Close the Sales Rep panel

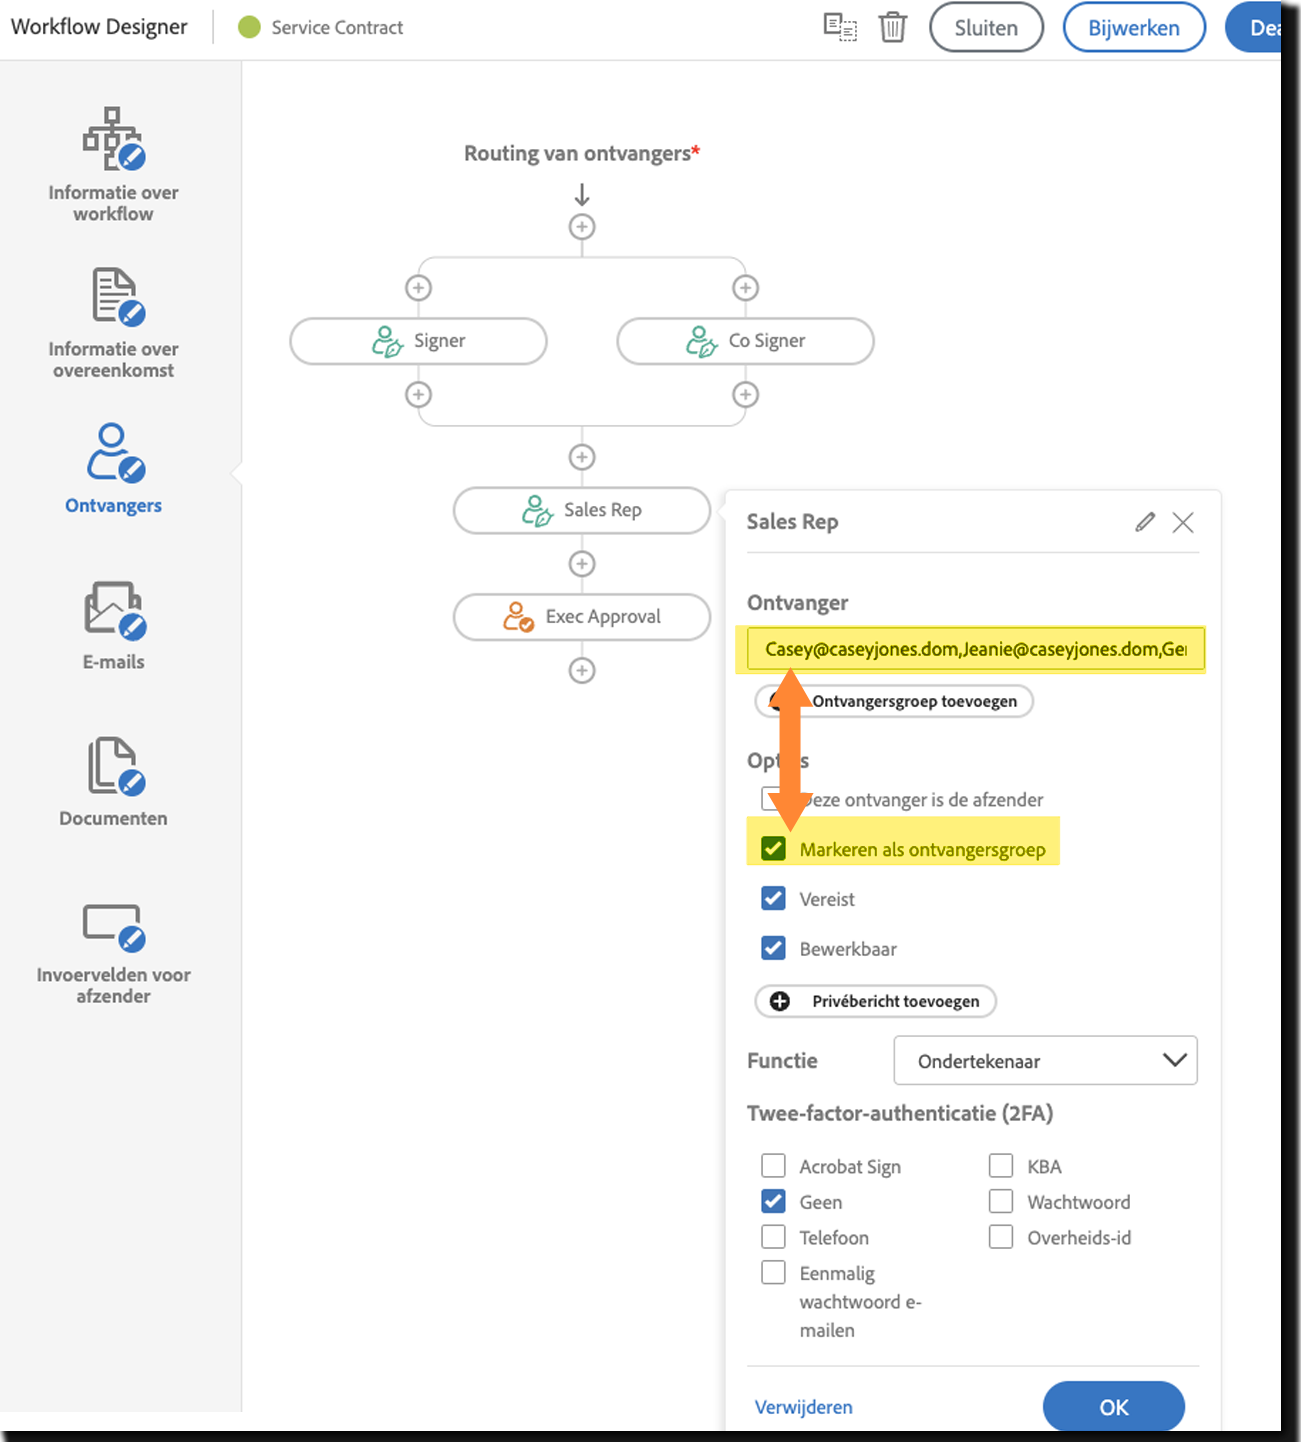pyautogui.click(x=1183, y=522)
